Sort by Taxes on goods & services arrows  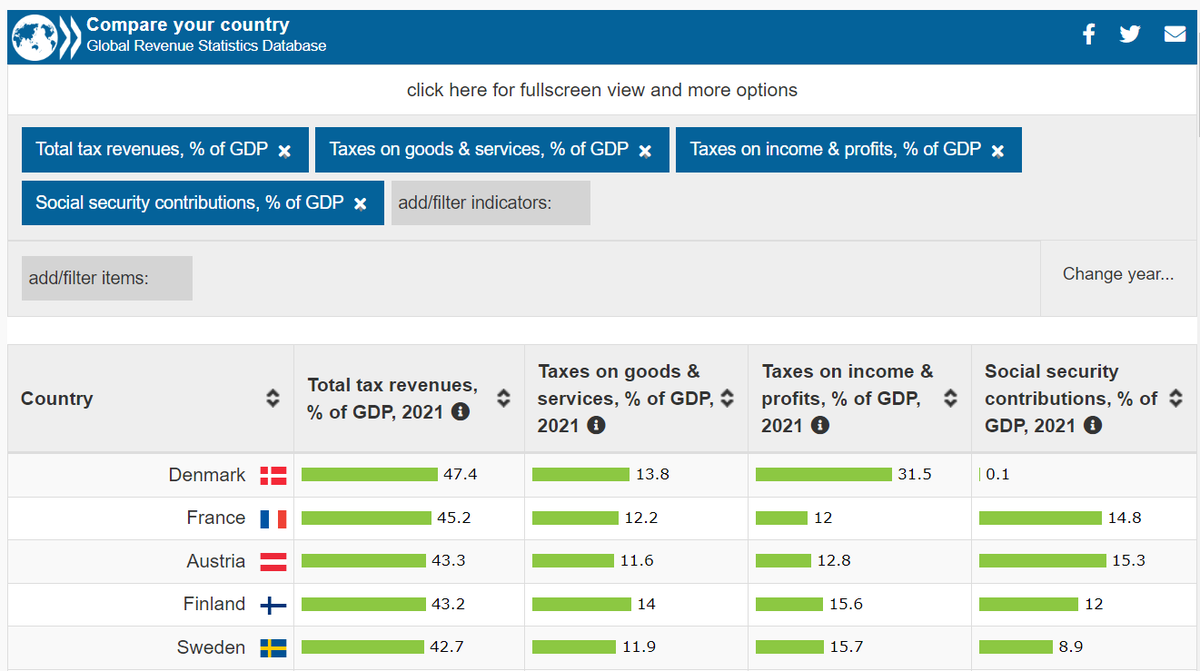pyautogui.click(x=727, y=398)
